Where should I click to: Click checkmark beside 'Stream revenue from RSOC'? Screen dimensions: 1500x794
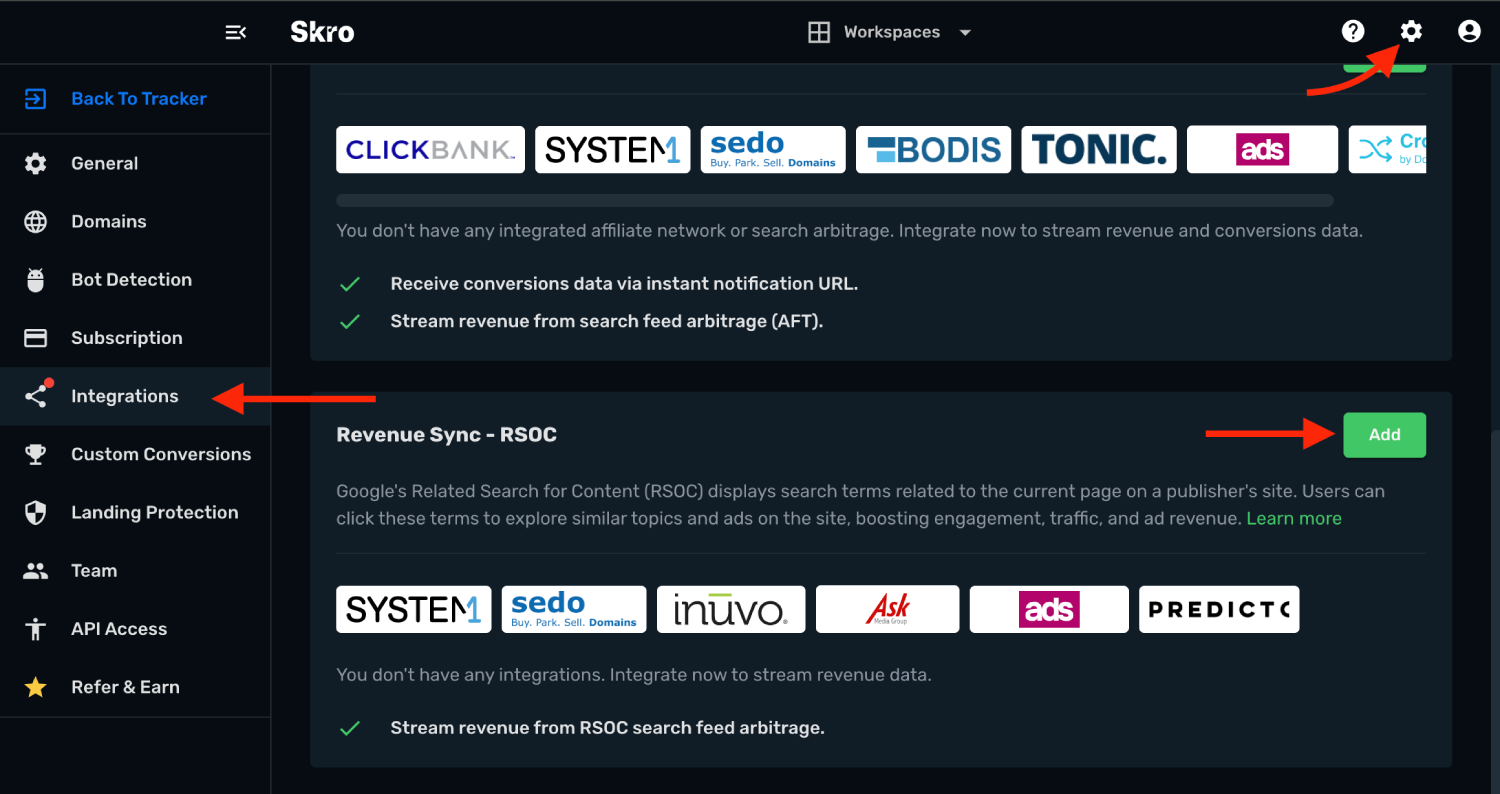click(x=350, y=729)
